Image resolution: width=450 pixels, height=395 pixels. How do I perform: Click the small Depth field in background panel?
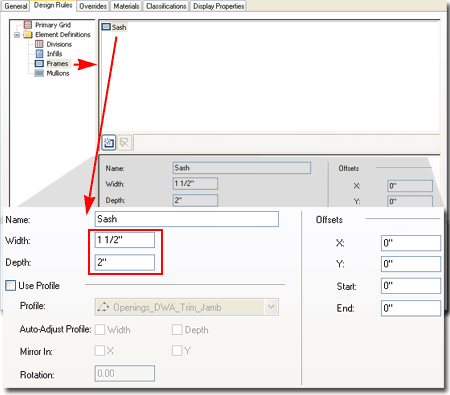pos(195,200)
